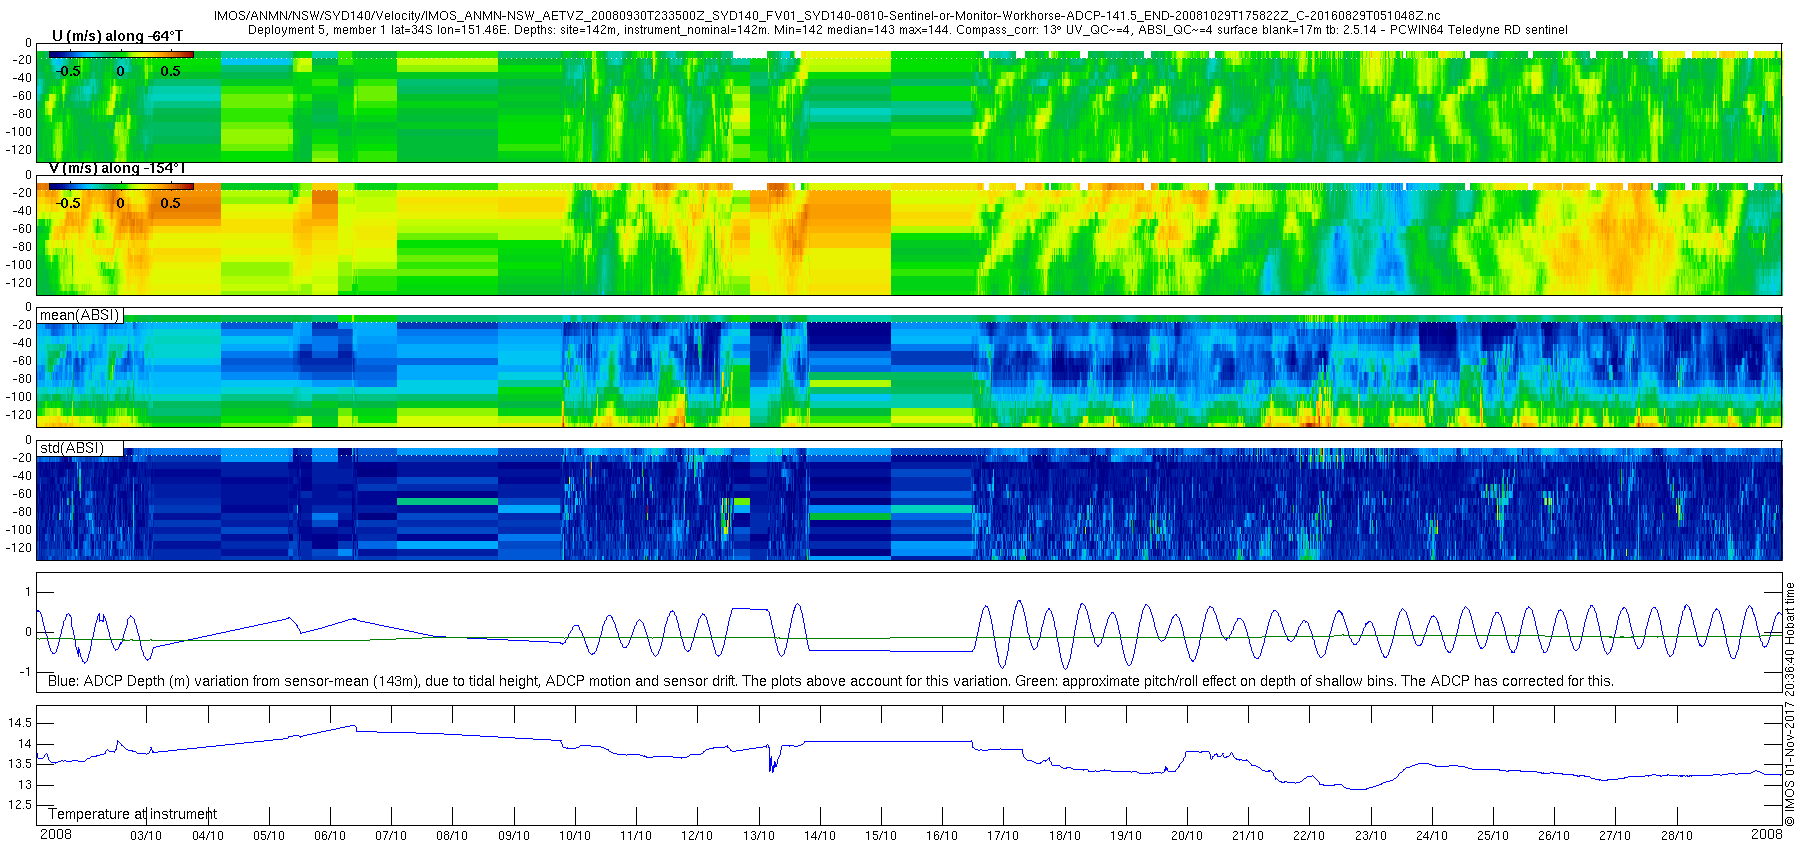Click the V velocity color scale bar
This screenshot has width=1800, height=850.
121,186
